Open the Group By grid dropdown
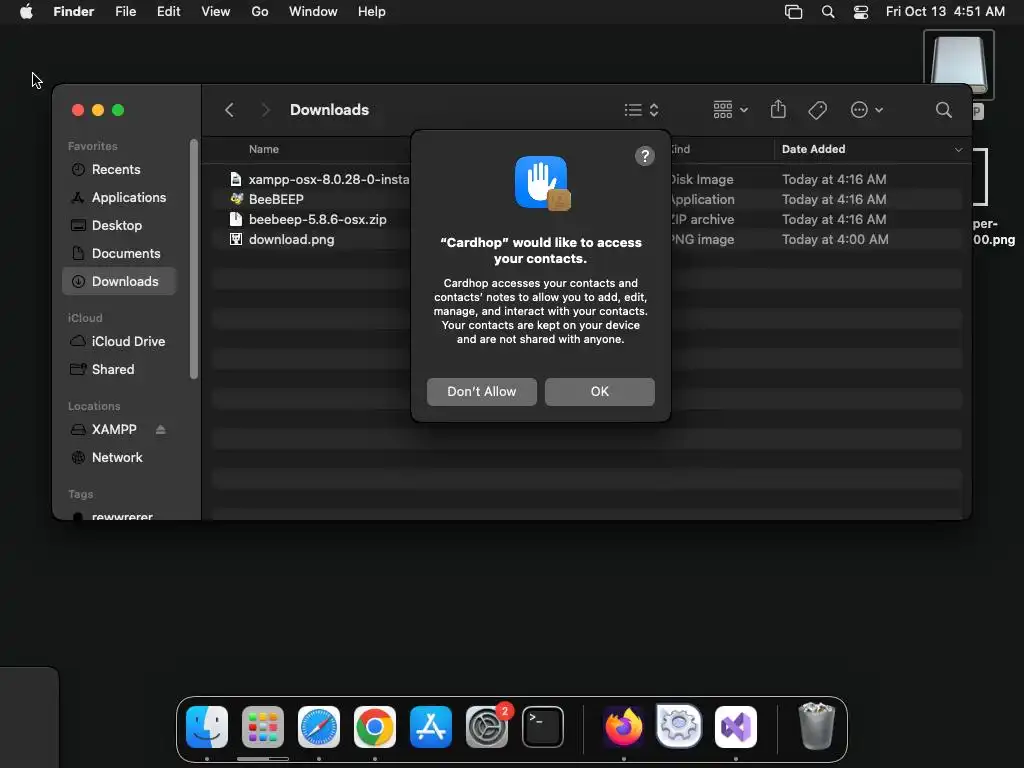The height and width of the screenshot is (768, 1024). click(730, 110)
